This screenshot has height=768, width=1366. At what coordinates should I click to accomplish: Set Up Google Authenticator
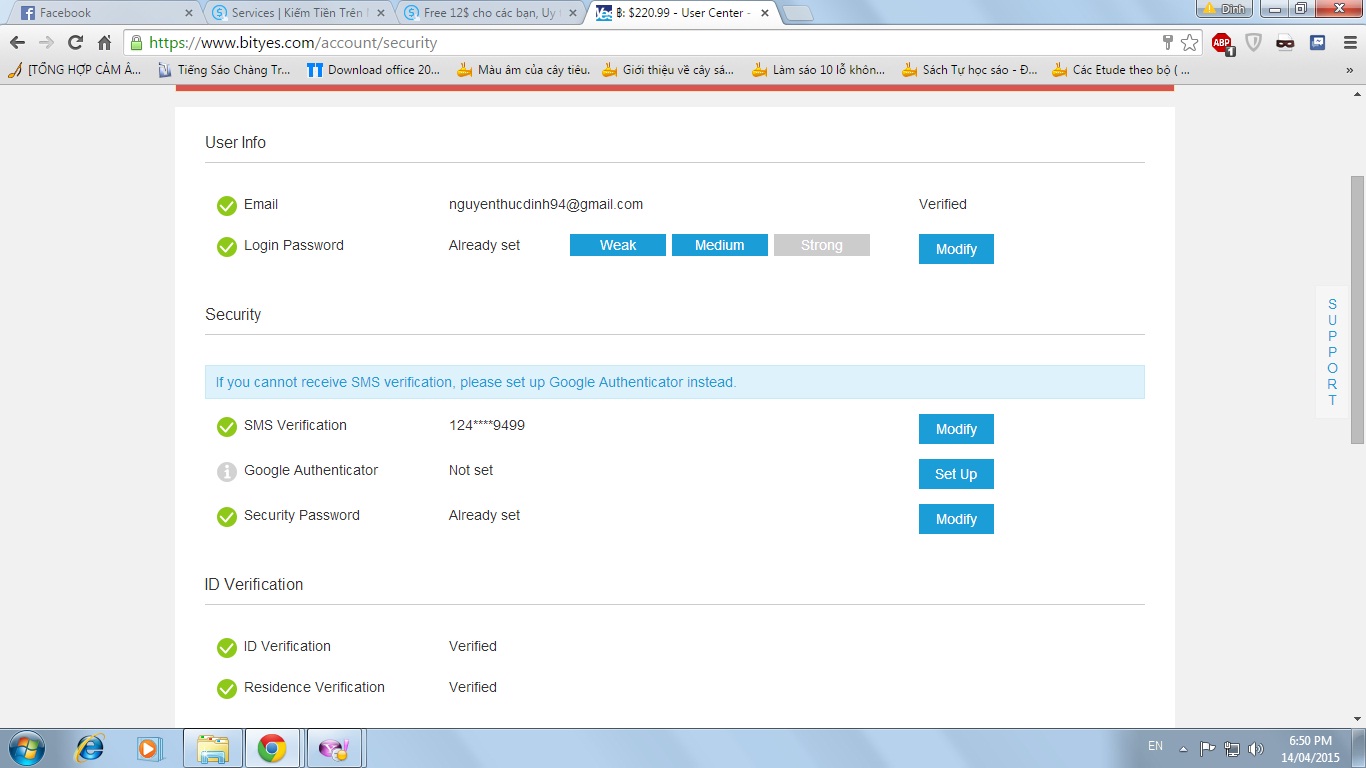coord(956,474)
